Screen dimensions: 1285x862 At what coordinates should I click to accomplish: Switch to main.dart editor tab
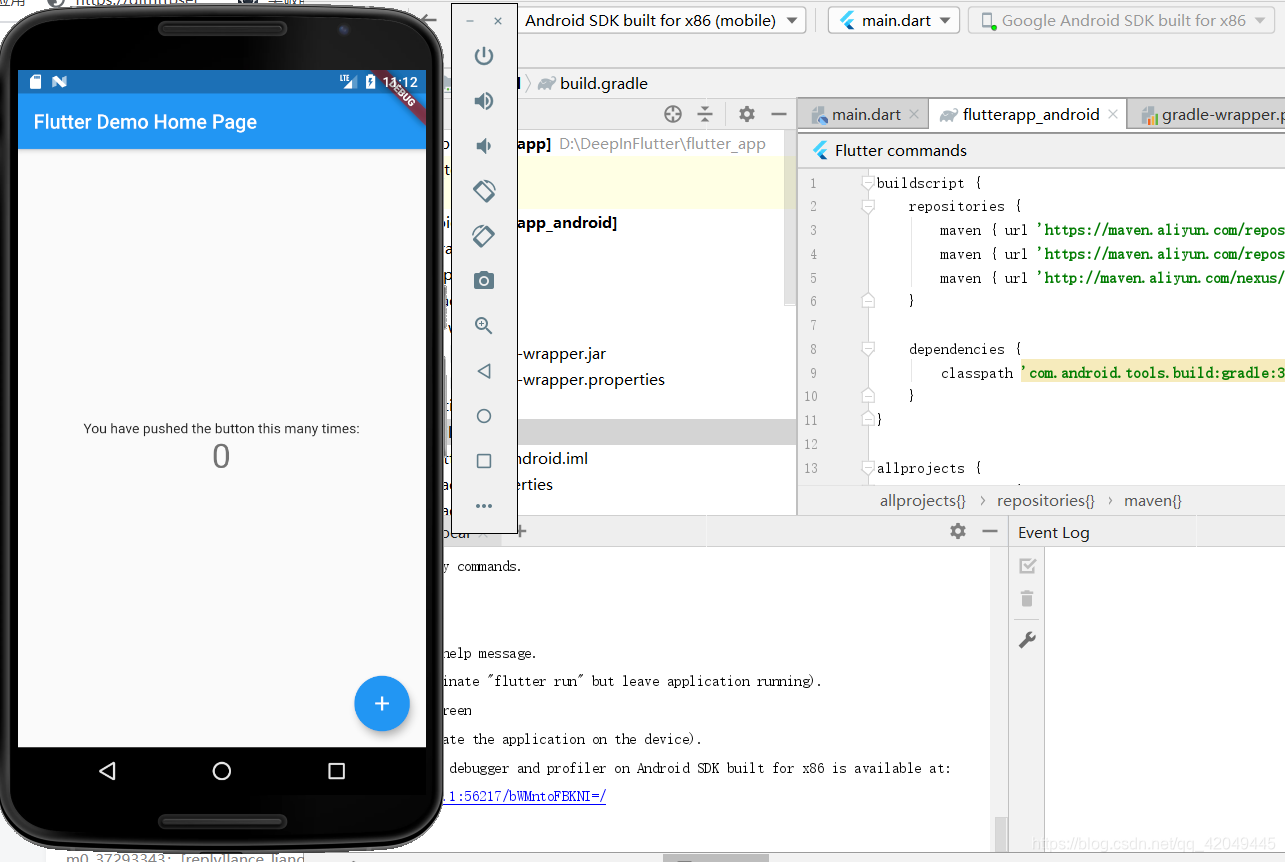863,114
